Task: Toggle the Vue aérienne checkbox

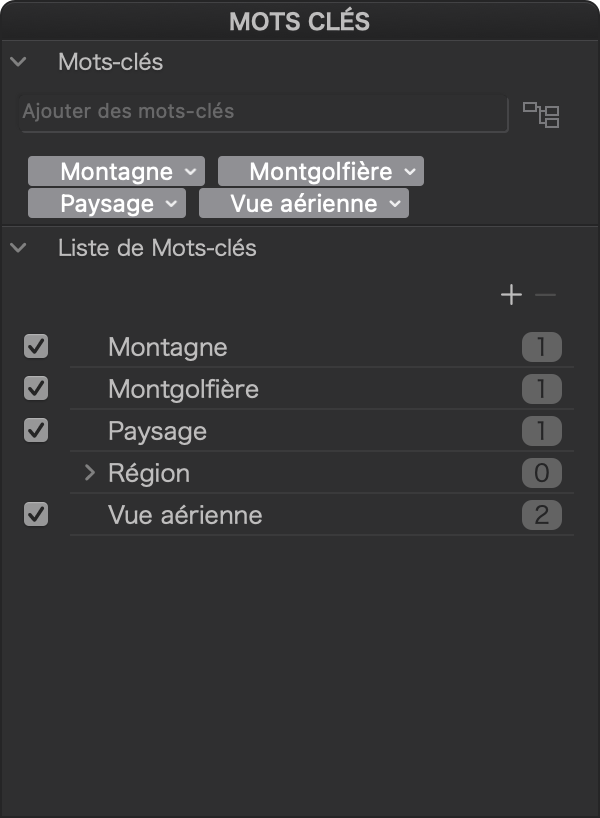Action: click(x=36, y=514)
